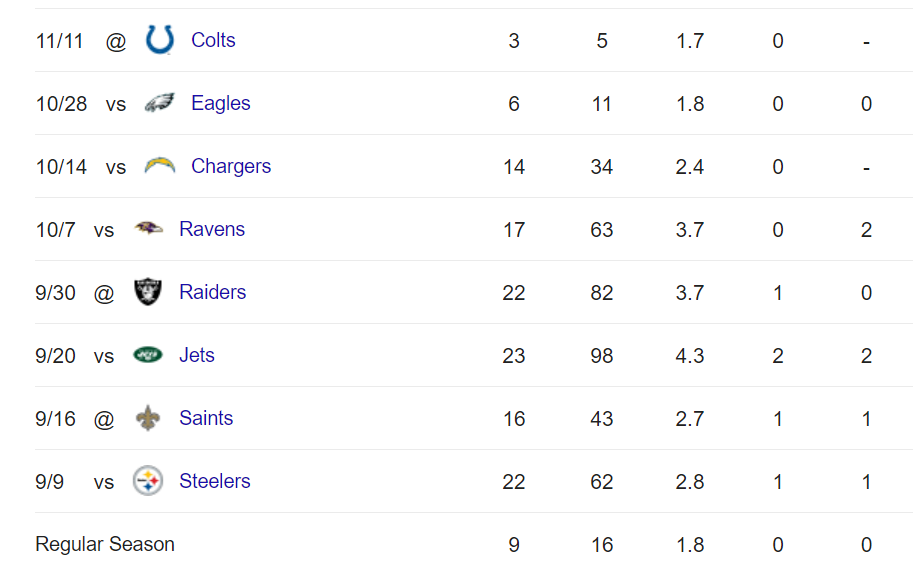913x581 pixels.
Task: Click the Ravens team logo
Action: point(148,228)
